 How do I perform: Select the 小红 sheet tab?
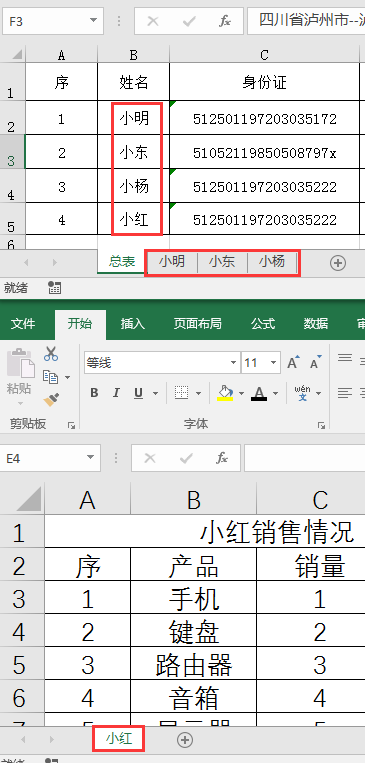[119, 739]
